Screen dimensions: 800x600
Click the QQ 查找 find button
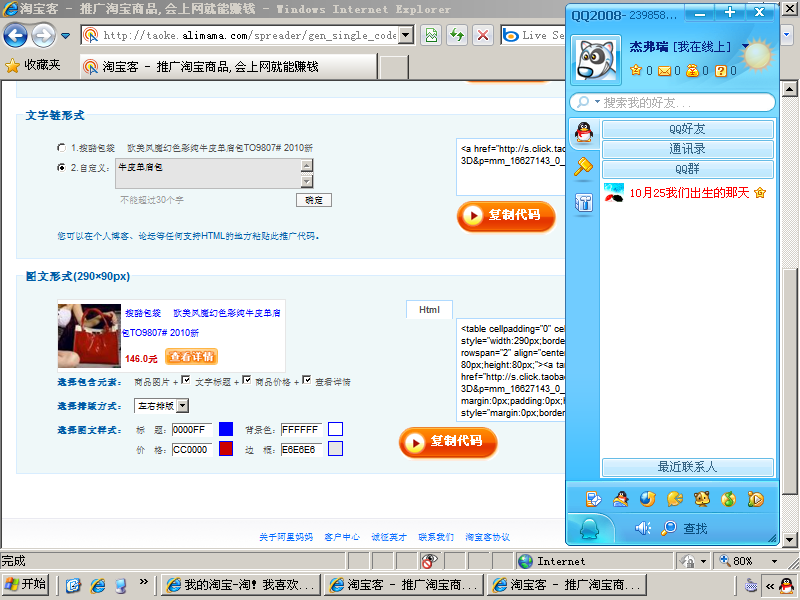coord(684,528)
